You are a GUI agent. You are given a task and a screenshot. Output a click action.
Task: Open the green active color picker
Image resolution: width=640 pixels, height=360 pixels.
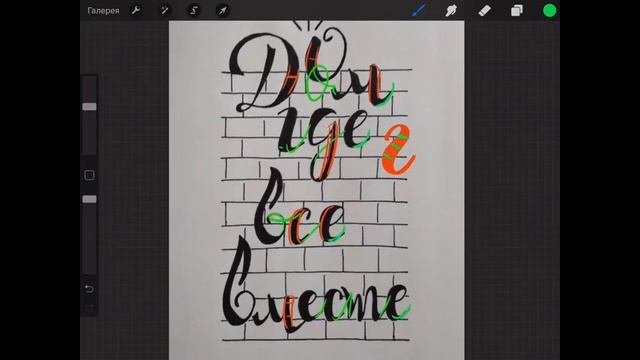[x=549, y=11]
